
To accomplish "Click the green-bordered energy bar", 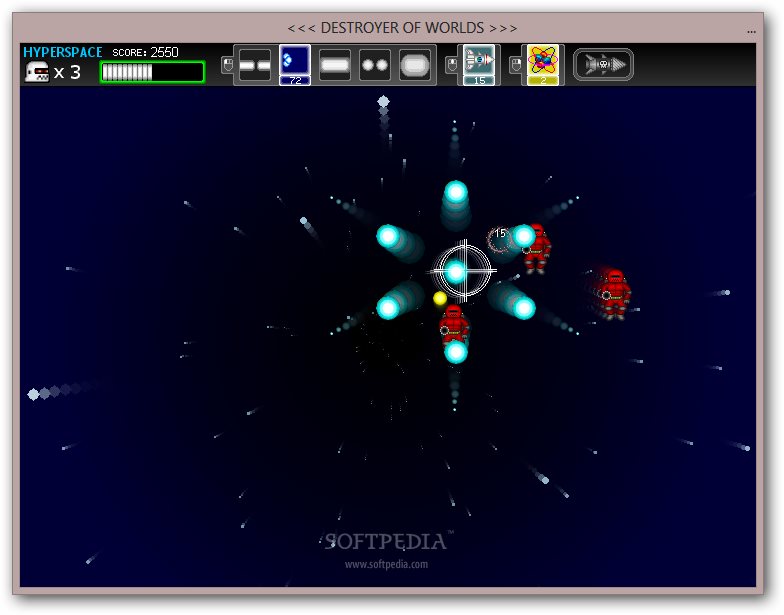I will (x=152, y=72).
